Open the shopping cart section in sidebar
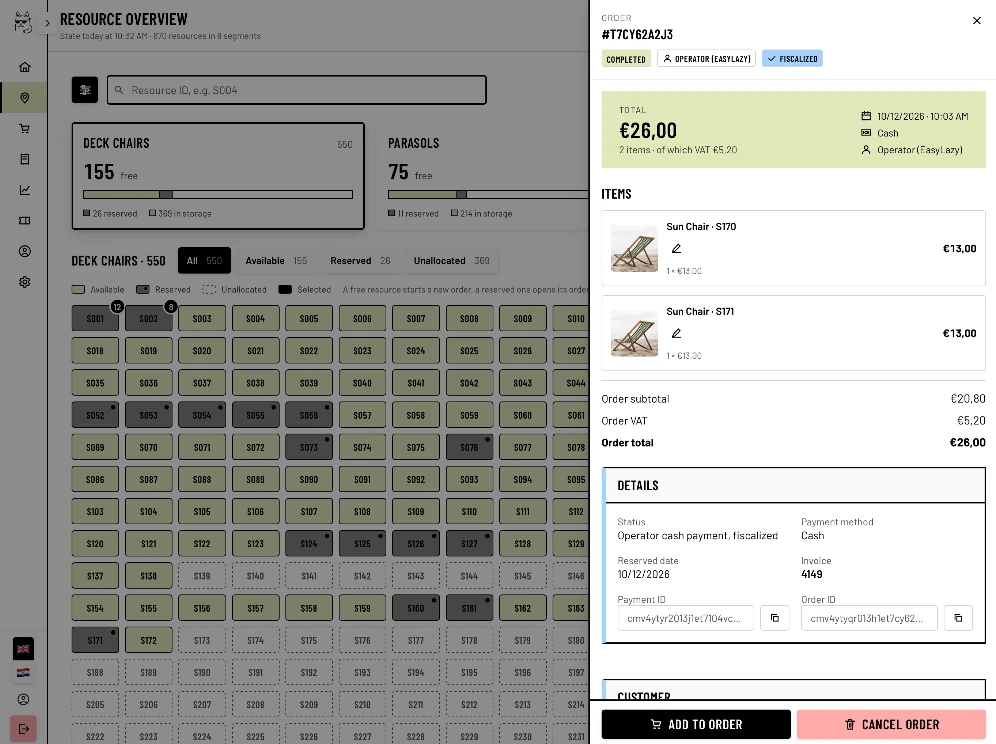The image size is (996, 744). tap(25, 128)
